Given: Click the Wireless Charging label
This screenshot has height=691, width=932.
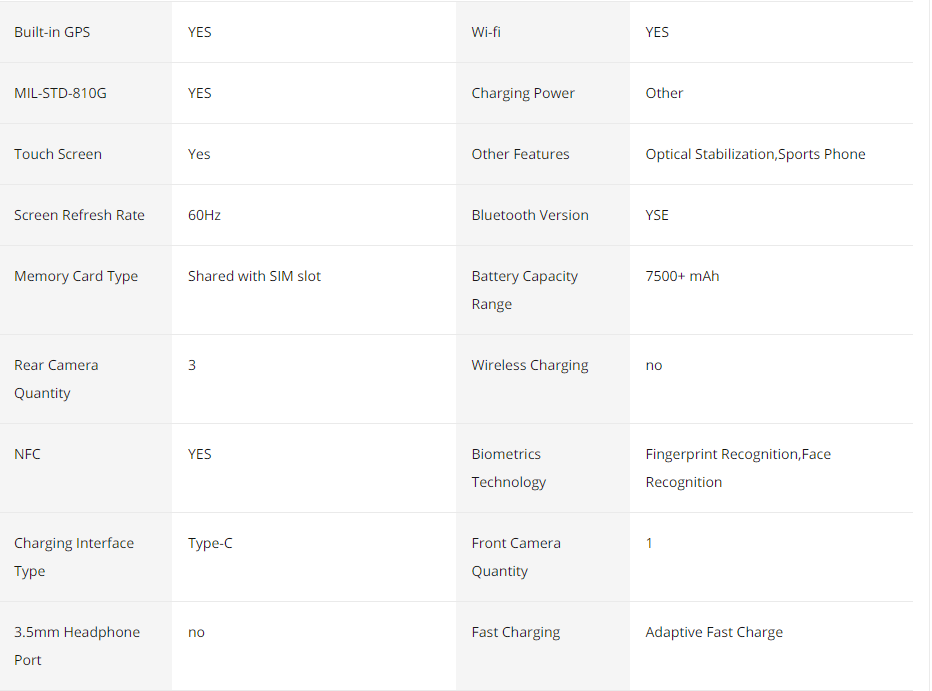Looking at the screenshot, I should (530, 365).
